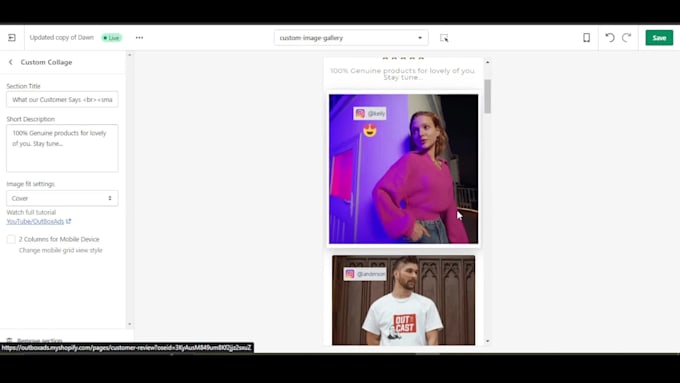
Task: Click sidebar scrollbar down arrow
Action: tap(129, 324)
